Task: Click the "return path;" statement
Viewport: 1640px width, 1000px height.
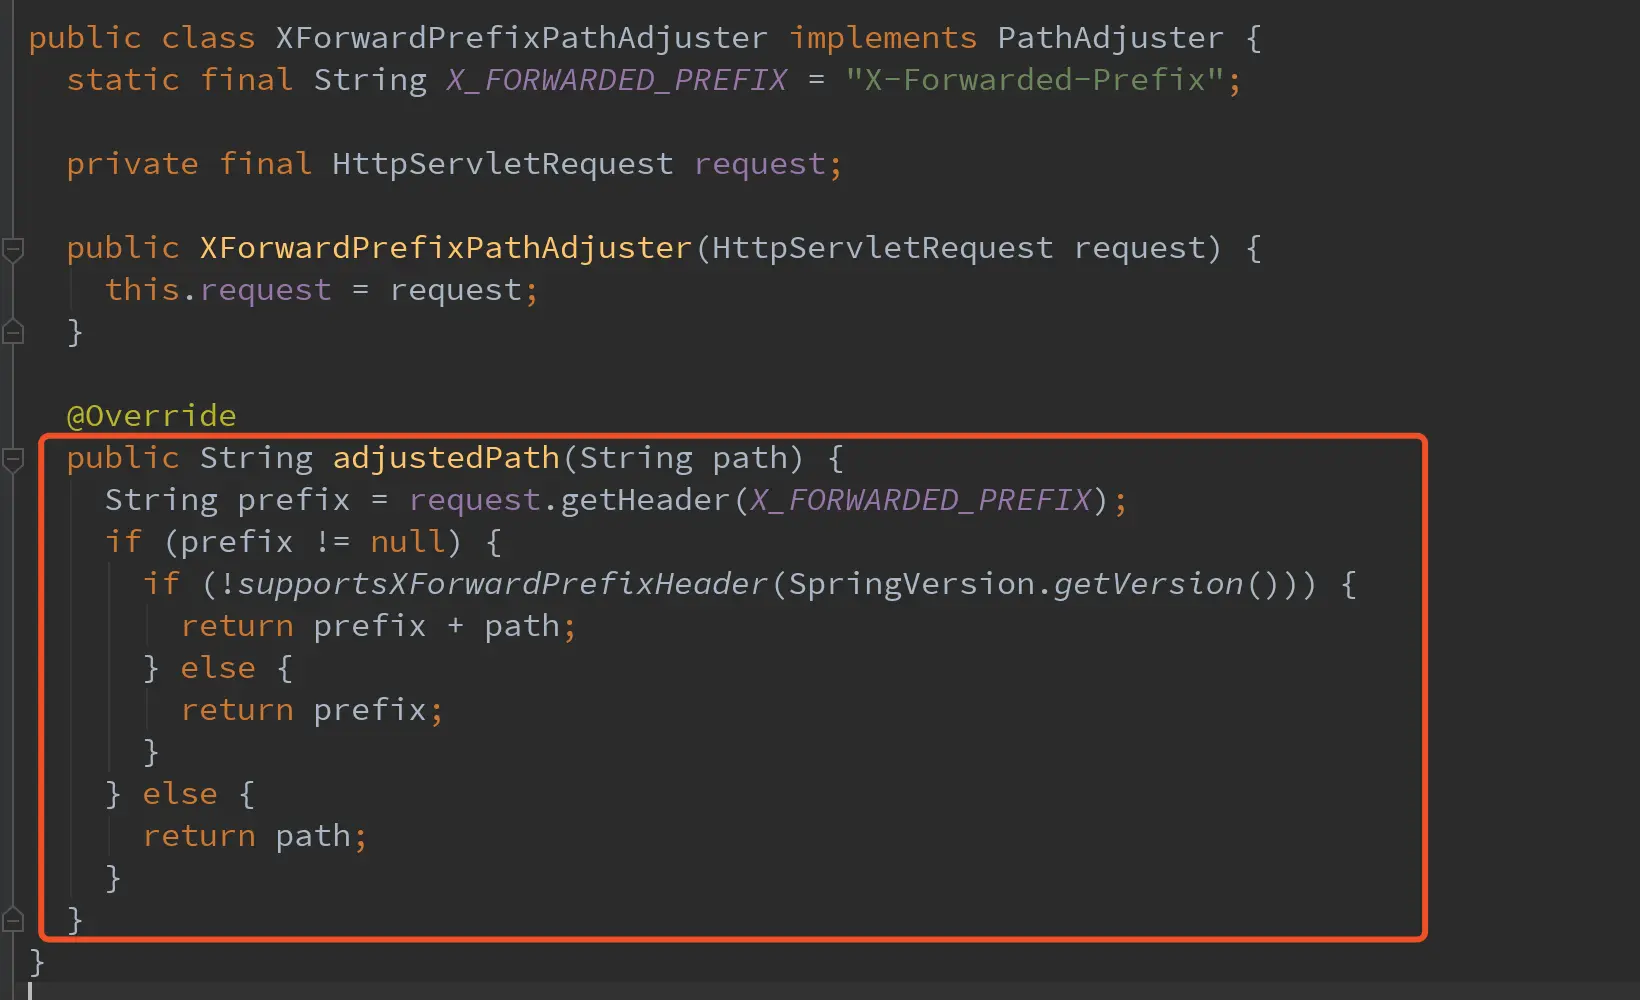Action: coord(255,836)
